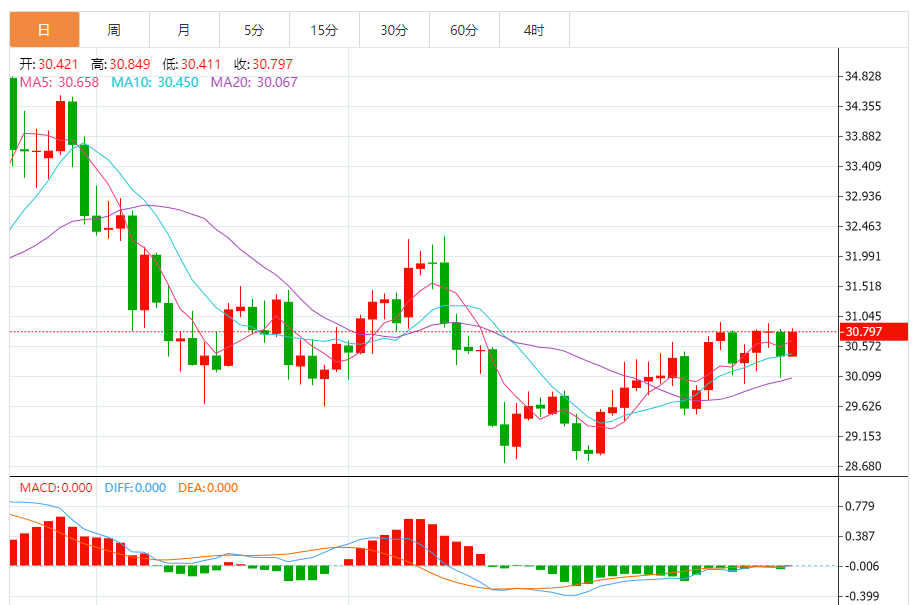Switch to the 月 monthly tab
Image resolution: width=915 pixels, height=605 pixels.
[x=184, y=30]
